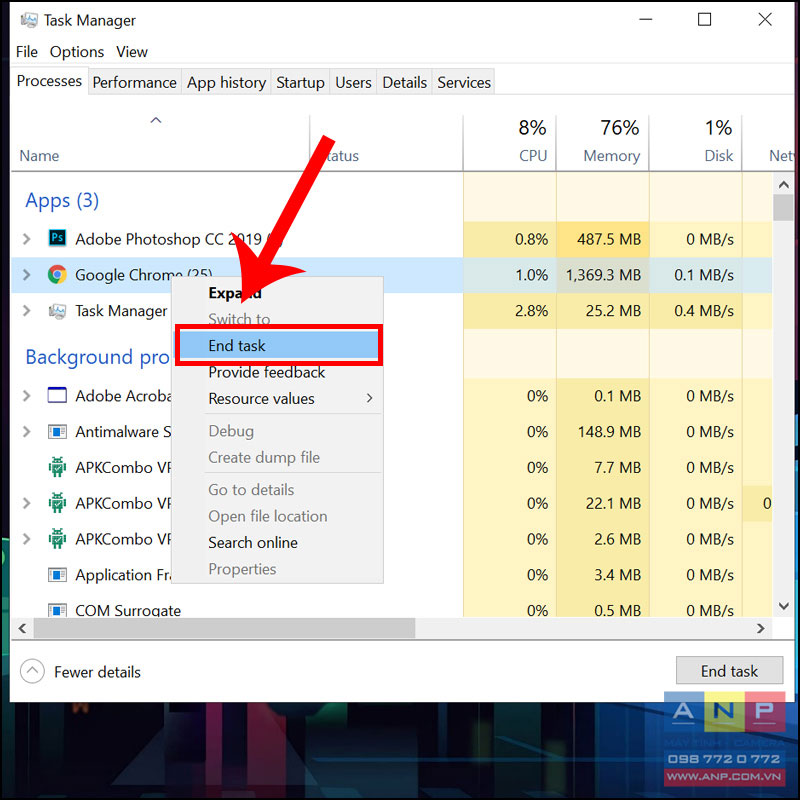The height and width of the screenshot is (800, 800).
Task: Open the File menu
Action: (x=27, y=52)
